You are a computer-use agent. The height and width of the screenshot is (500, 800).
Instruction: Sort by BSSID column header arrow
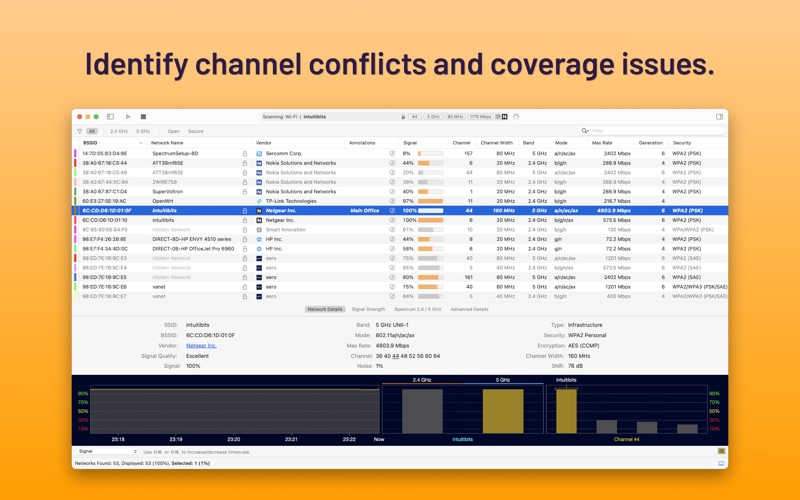[141, 143]
